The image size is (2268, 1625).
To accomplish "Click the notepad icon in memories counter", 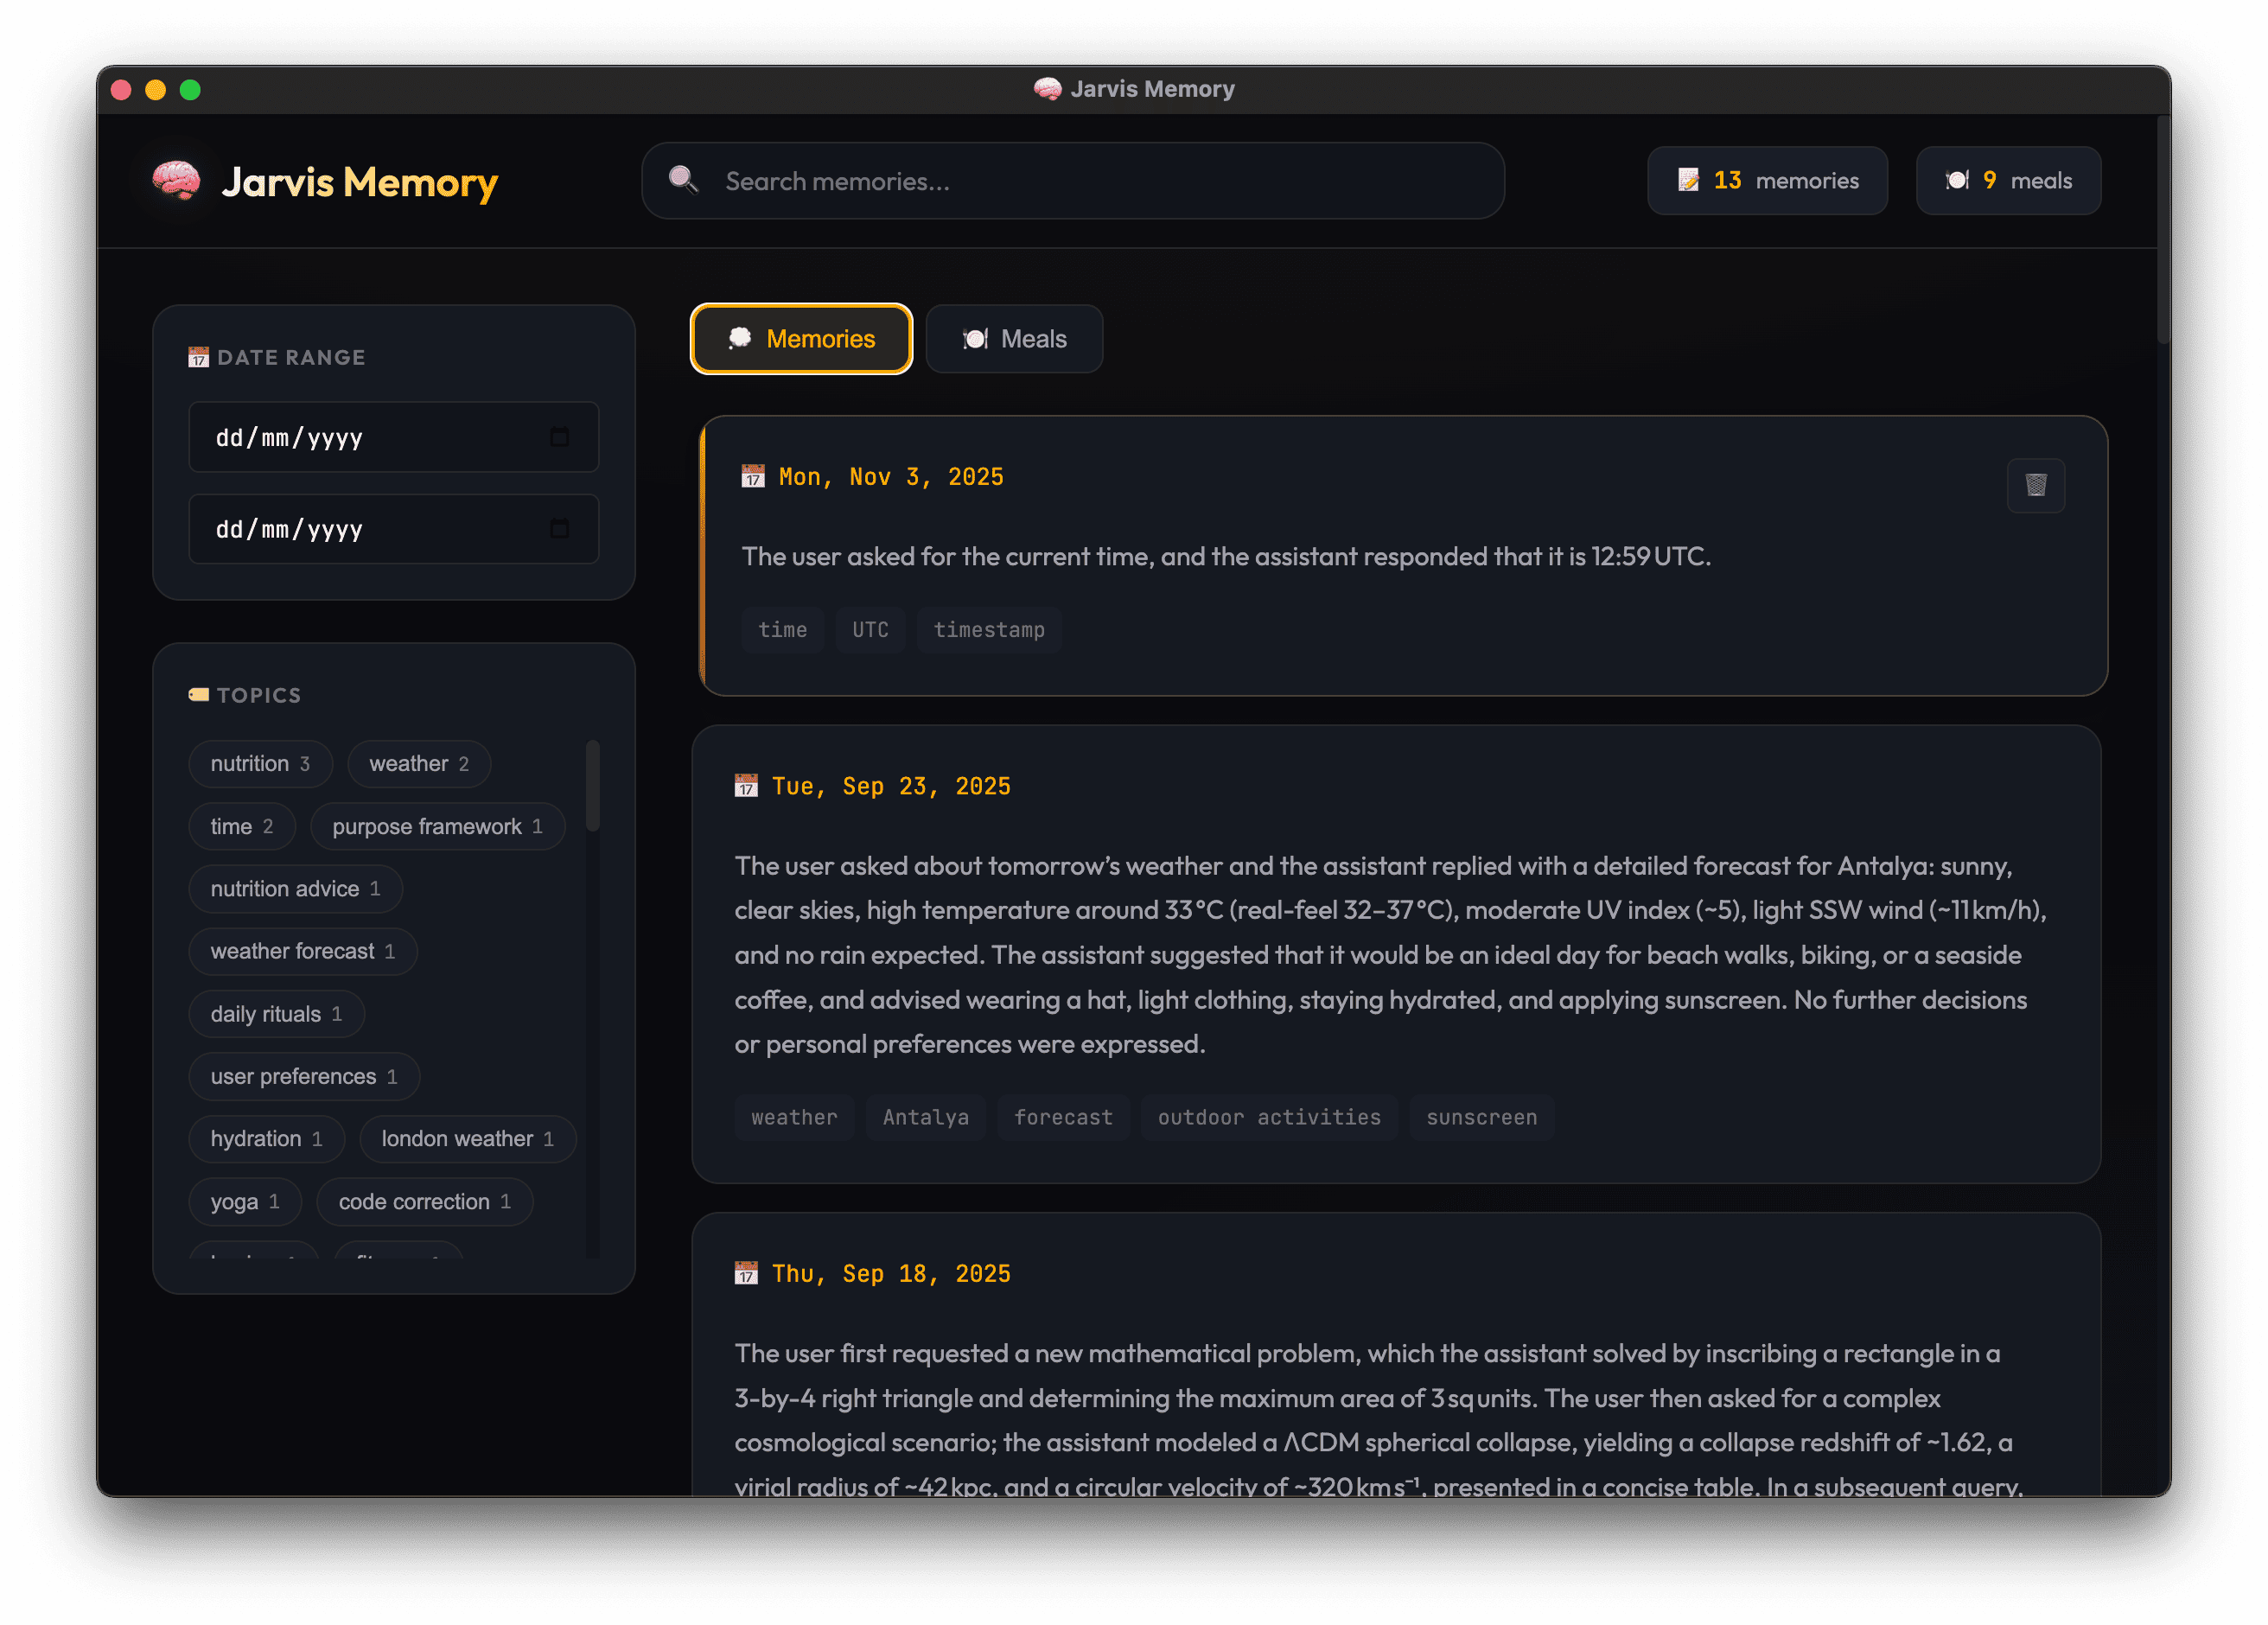I will [1688, 180].
